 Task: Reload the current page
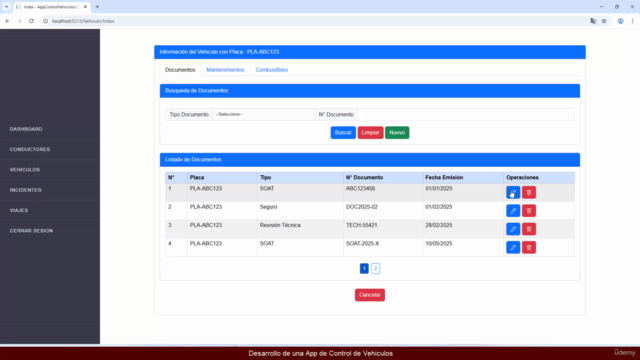click(x=31, y=21)
